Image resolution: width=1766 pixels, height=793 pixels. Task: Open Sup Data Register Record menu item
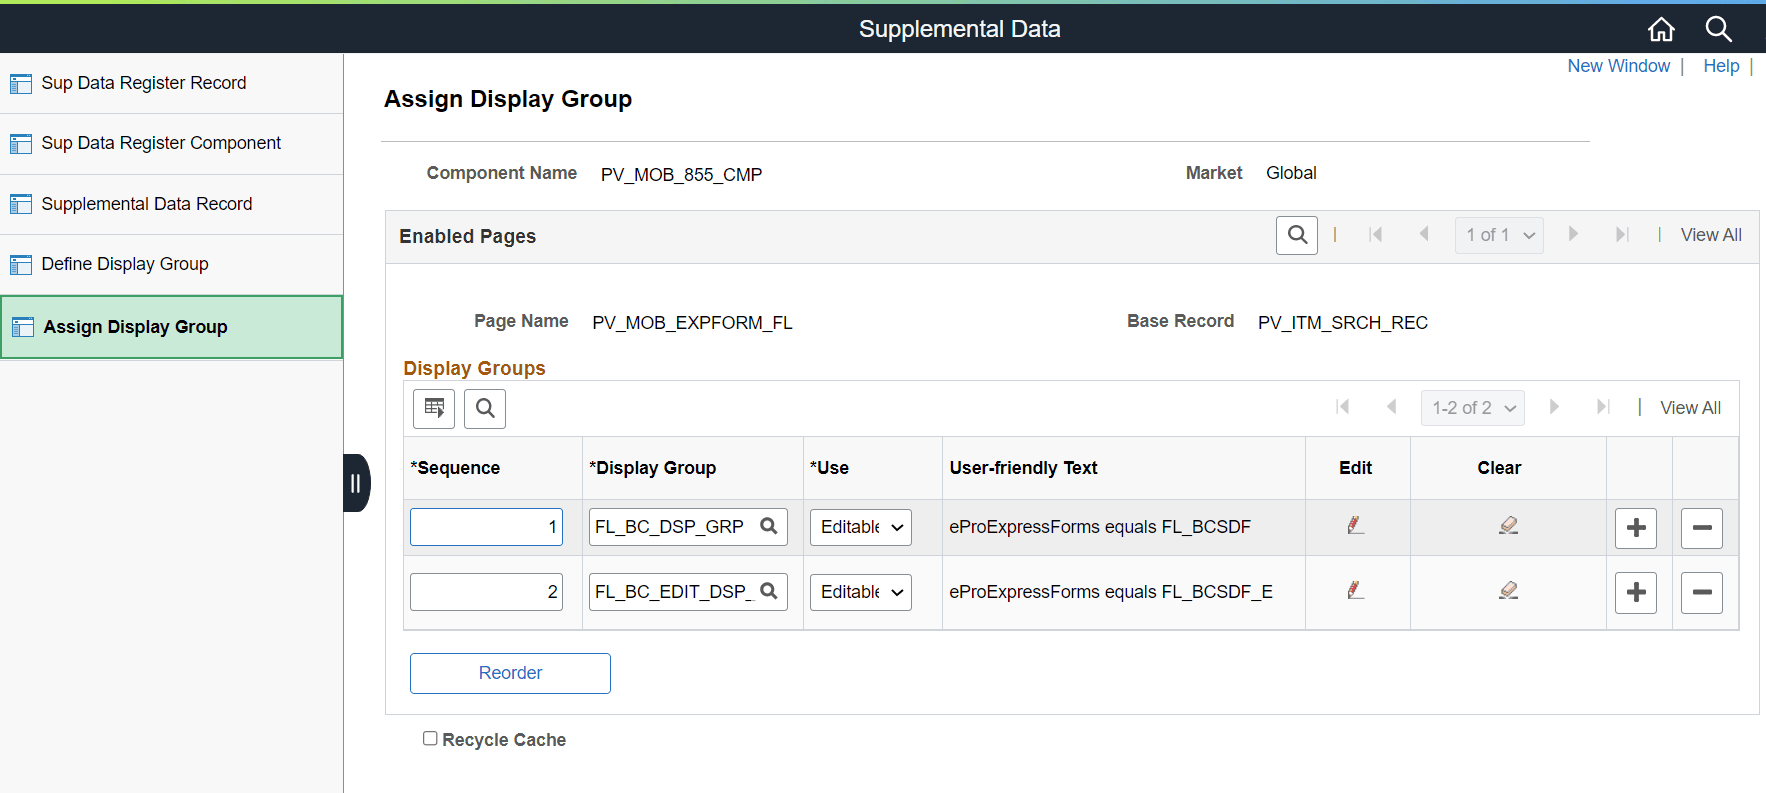click(x=171, y=83)
